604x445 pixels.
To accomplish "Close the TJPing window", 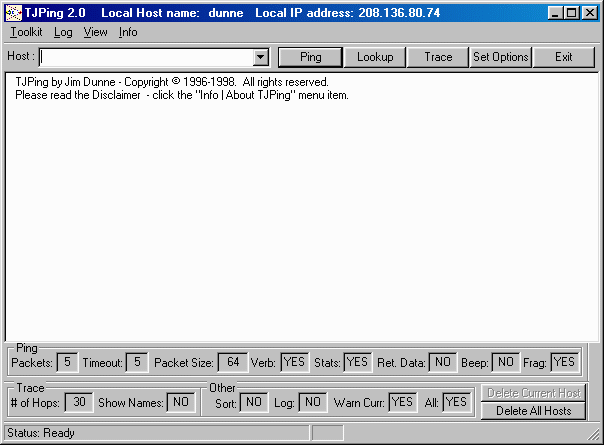I will [590, 13].
